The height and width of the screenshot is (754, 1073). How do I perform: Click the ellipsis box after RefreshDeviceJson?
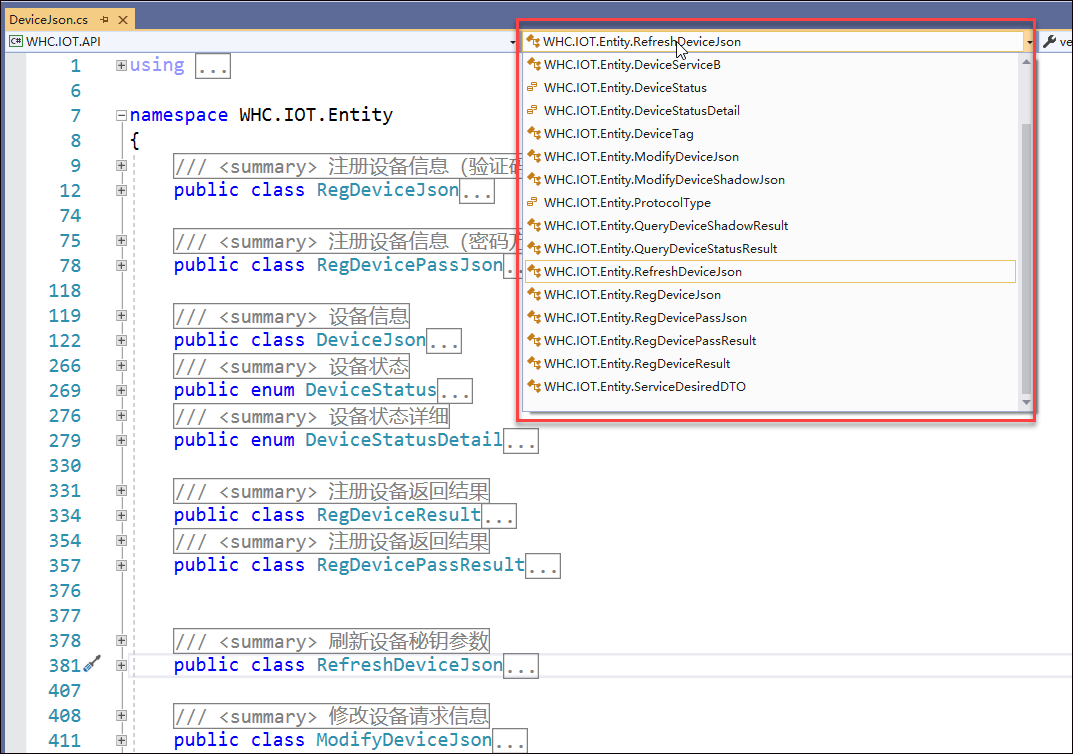coord(521,666)
